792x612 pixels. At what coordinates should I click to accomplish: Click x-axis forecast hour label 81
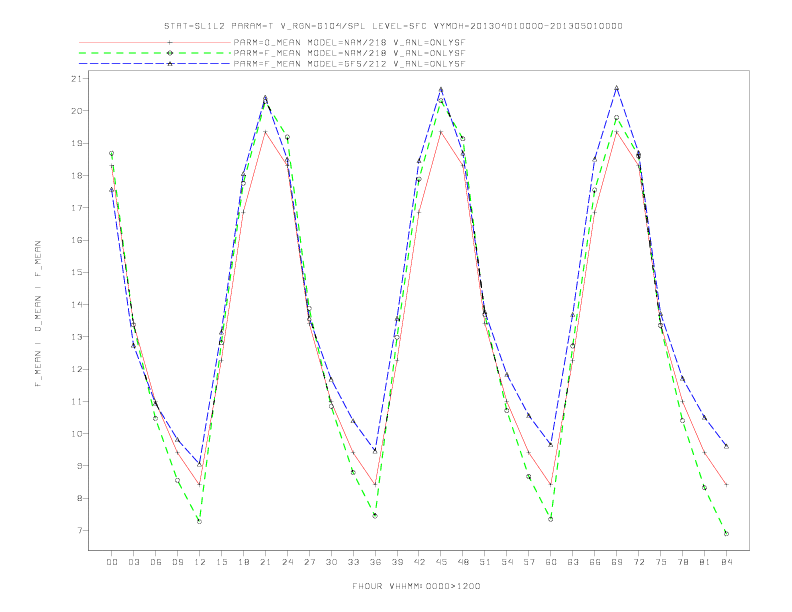point(705,562)
